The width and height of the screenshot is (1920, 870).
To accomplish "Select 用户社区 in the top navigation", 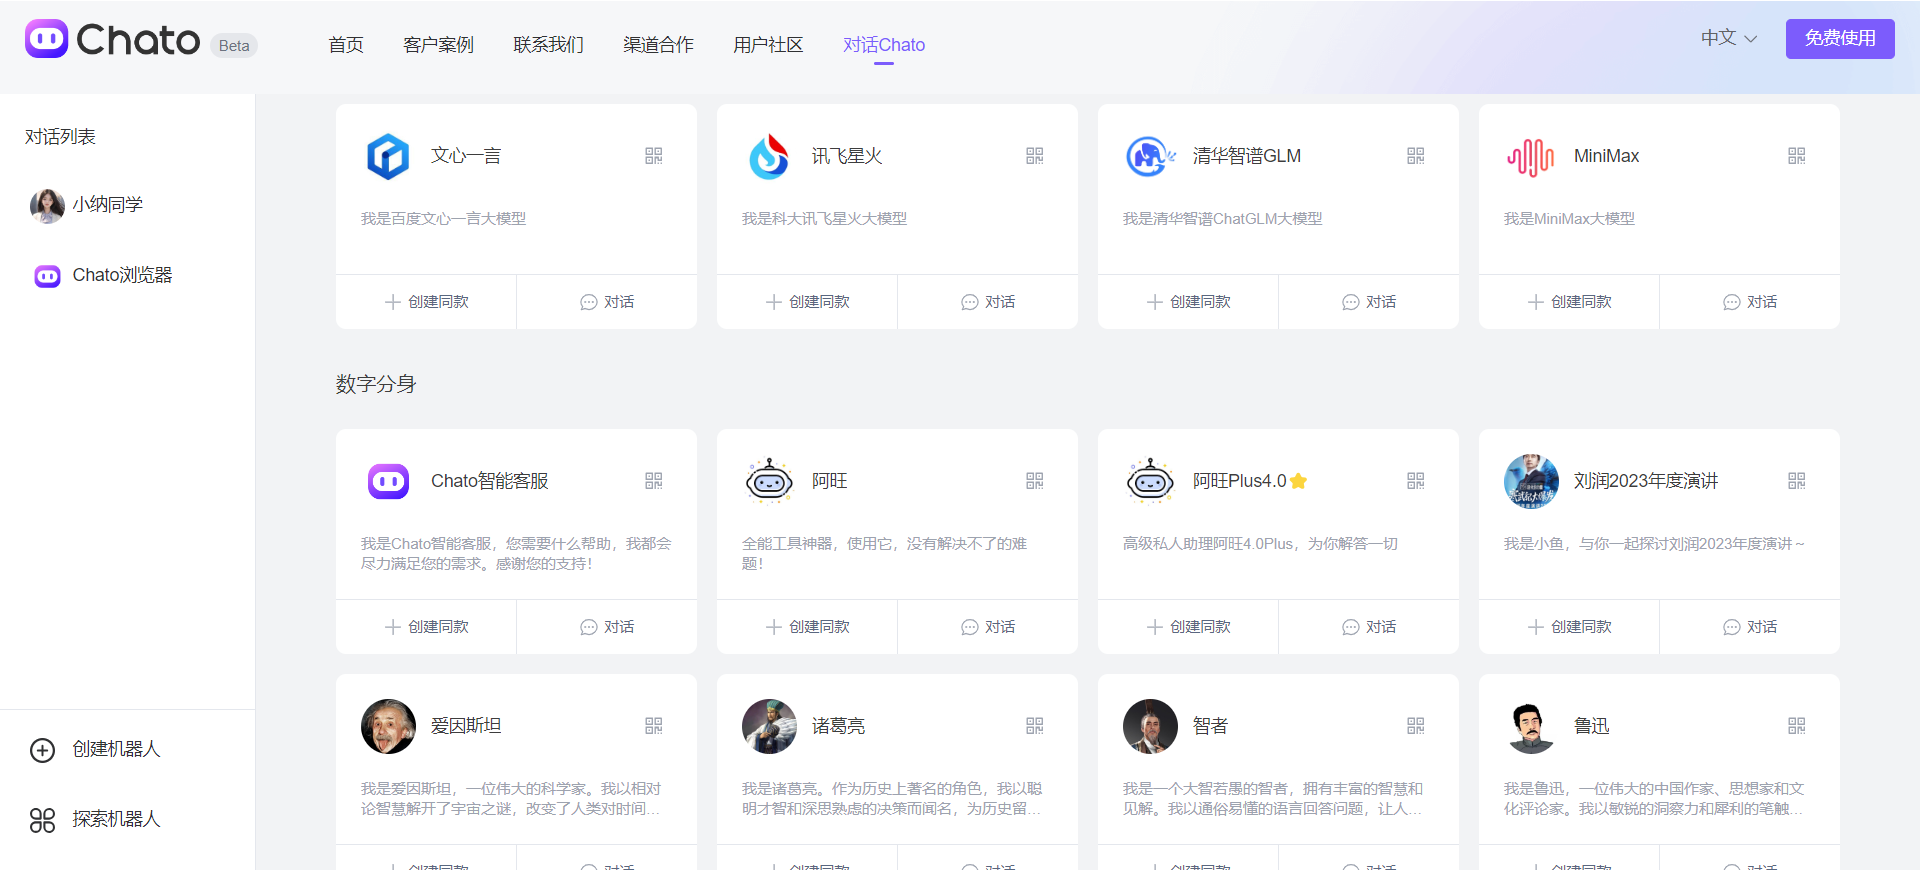I will [768, 45].
